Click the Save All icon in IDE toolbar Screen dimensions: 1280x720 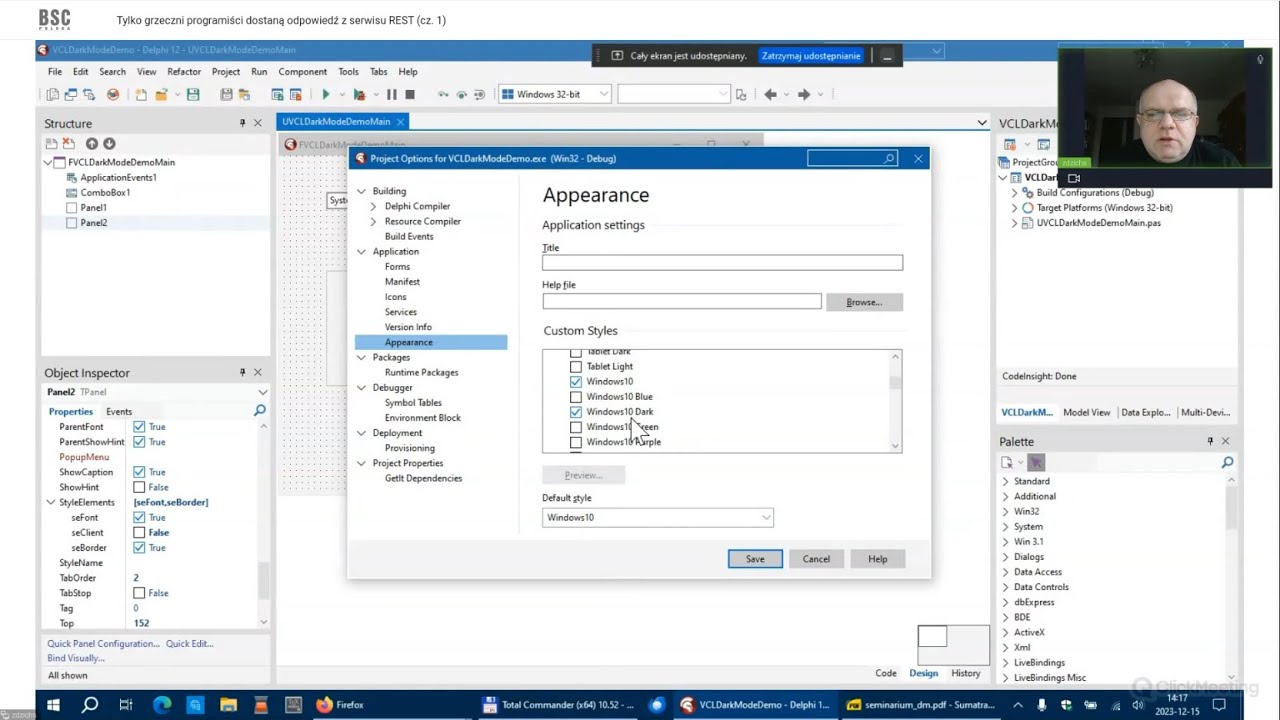[227, 94]
